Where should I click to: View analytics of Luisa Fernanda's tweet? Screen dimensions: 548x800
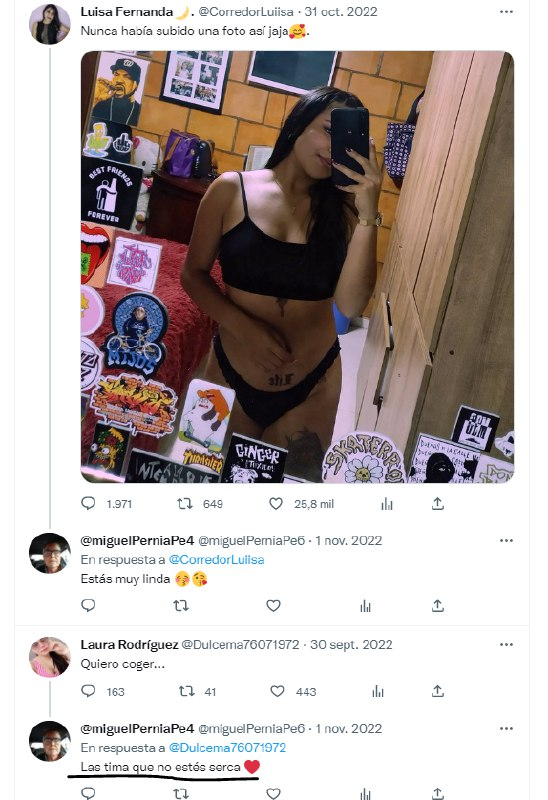387,504
